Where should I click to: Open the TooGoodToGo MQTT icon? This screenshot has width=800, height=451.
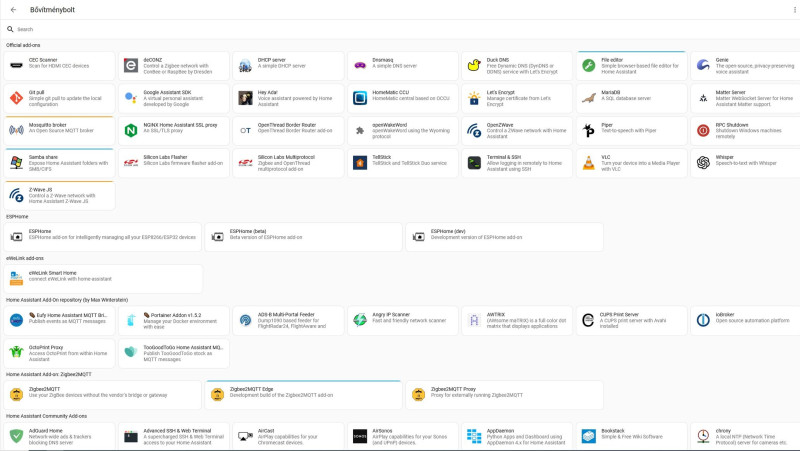click(x=131, y=353)
